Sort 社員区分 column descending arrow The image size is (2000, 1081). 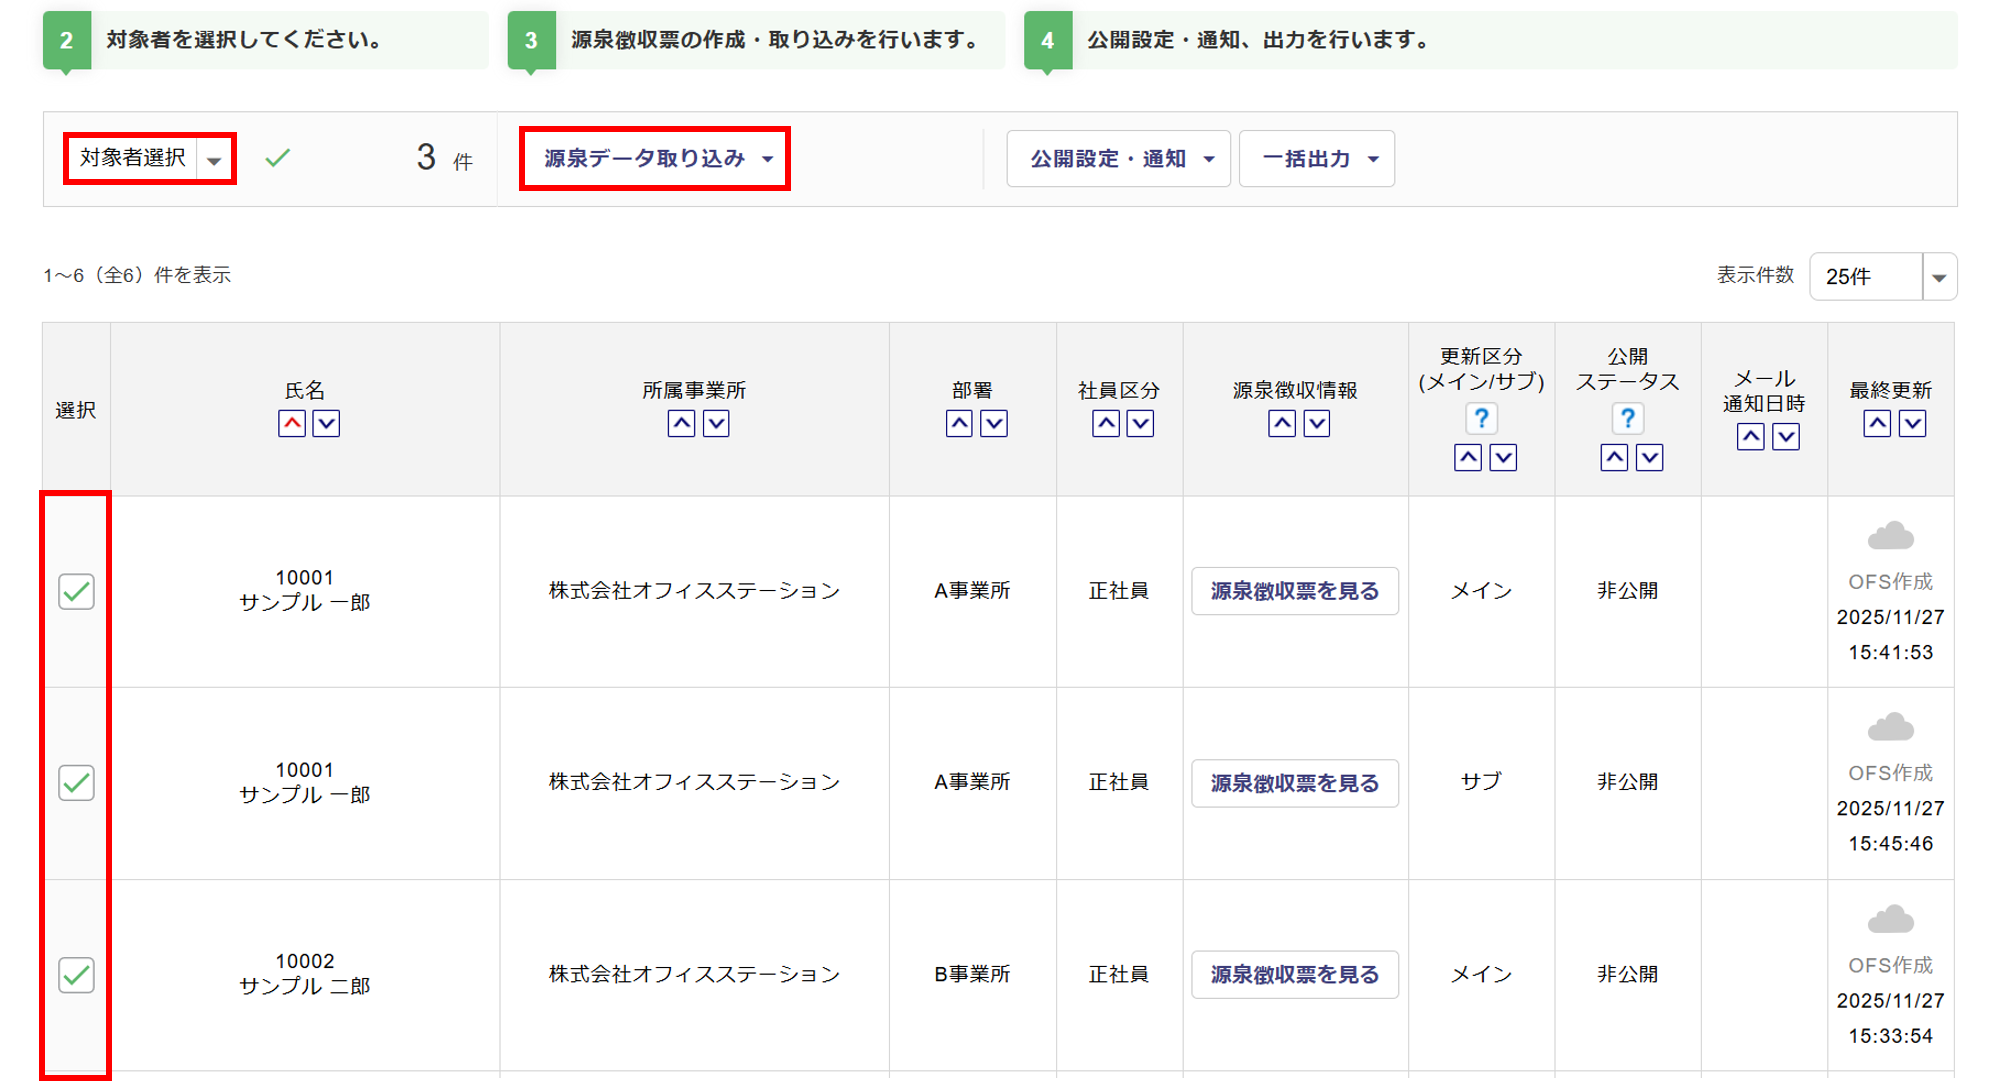coord(1140,424)
